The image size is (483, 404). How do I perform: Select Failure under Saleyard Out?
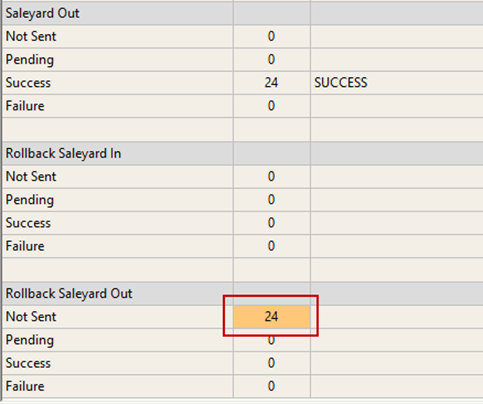tap(25, 106)
